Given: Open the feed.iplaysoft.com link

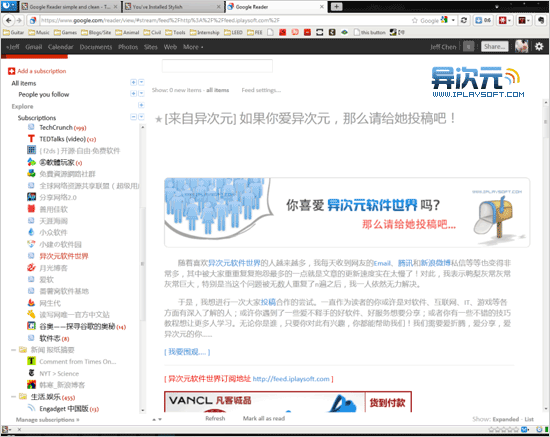Looking at the screenshot, I should (x=291, y=379).
